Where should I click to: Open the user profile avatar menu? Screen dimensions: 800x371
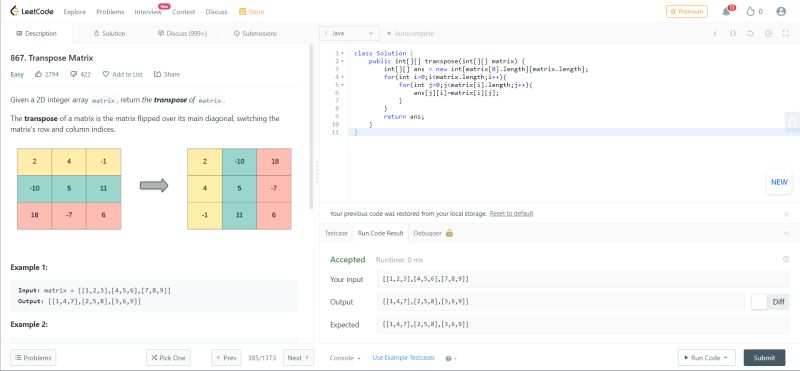pos(781,11)
